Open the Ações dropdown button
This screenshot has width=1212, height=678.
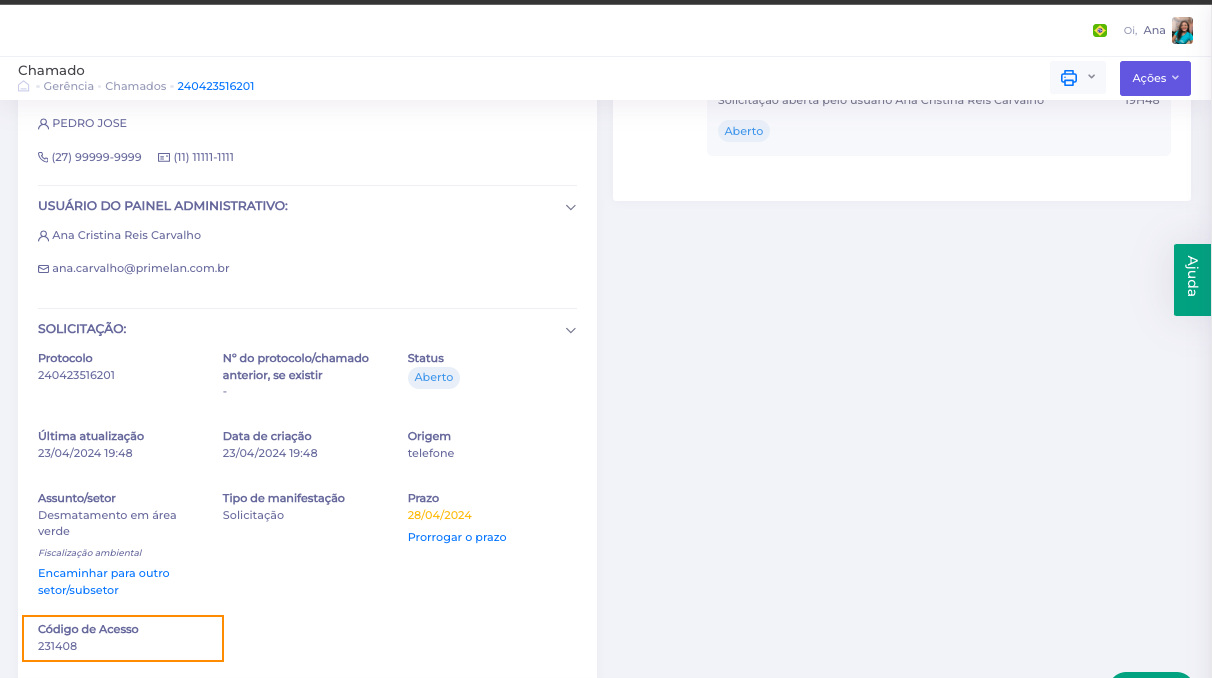click(1155, 78)
